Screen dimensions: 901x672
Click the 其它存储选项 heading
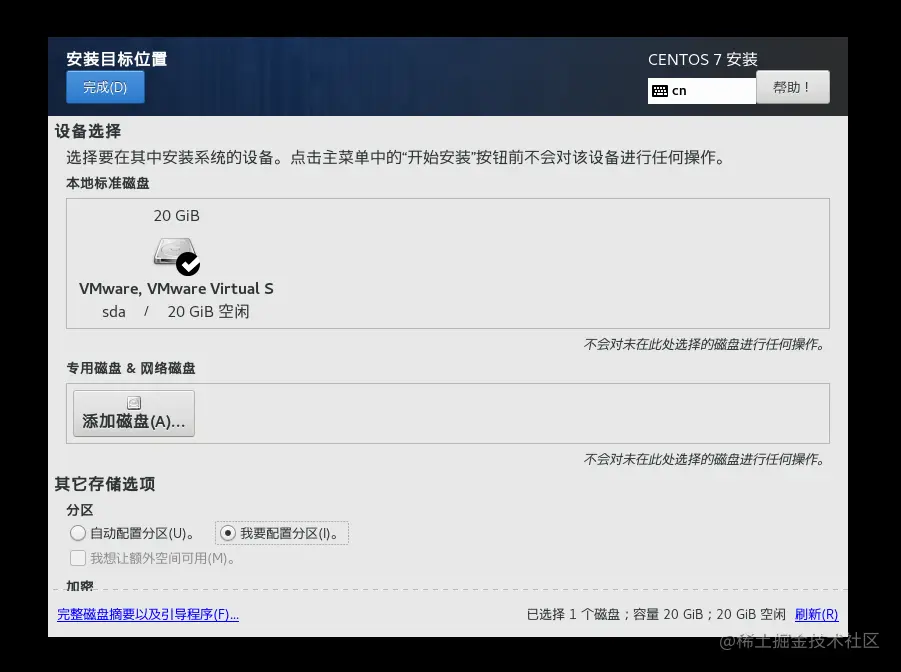[105, 484]
